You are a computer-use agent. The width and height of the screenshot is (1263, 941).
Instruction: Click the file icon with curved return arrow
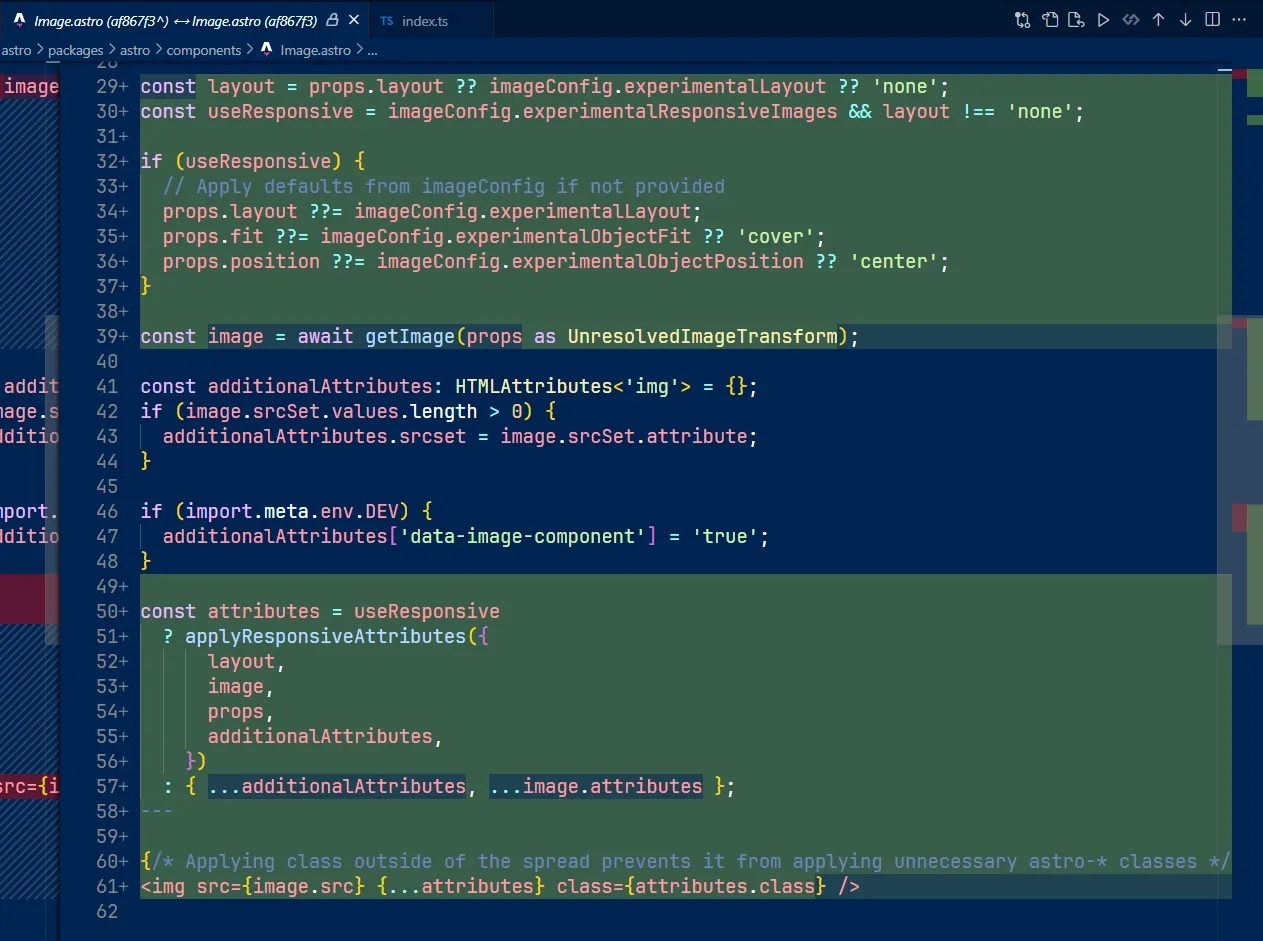point(1076,20)
